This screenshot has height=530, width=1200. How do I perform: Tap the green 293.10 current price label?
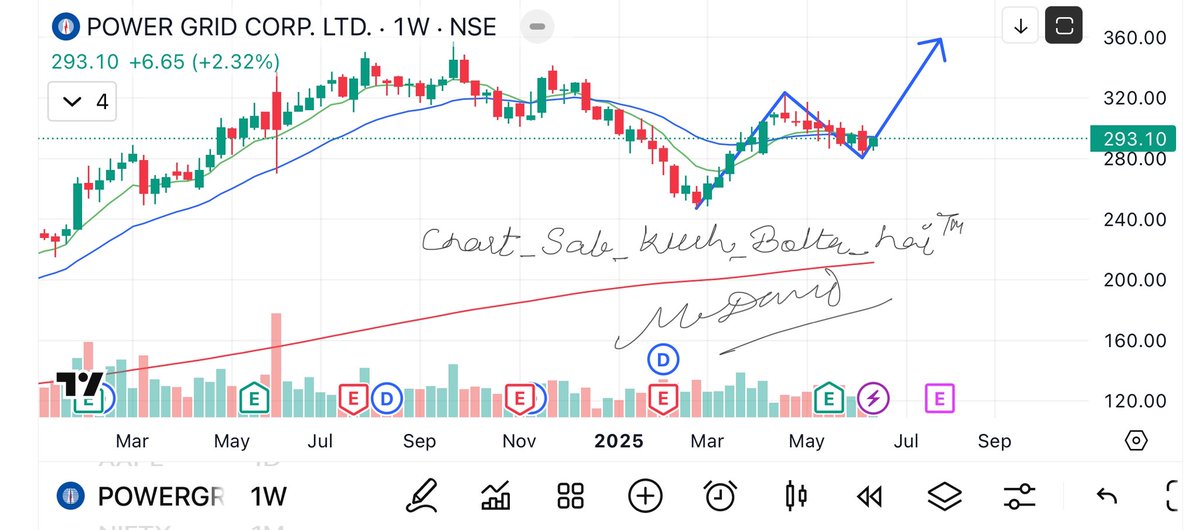[1134, 139]
